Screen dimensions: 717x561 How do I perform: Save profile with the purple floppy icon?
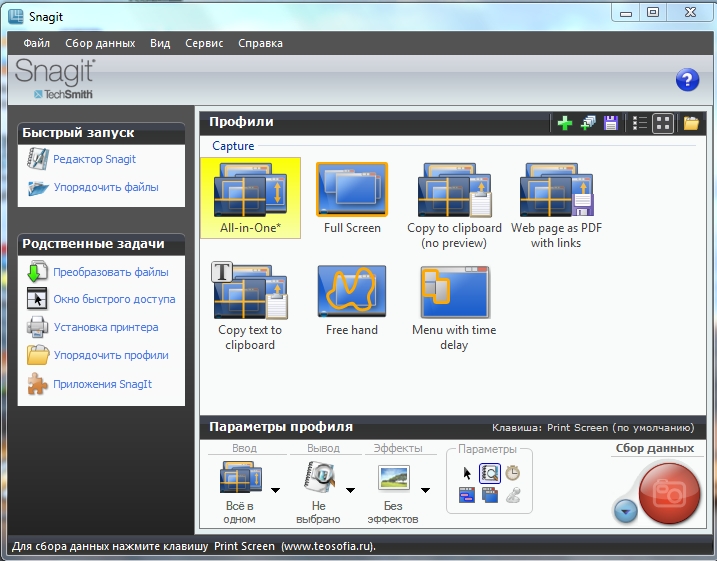(x=611, y=123)
